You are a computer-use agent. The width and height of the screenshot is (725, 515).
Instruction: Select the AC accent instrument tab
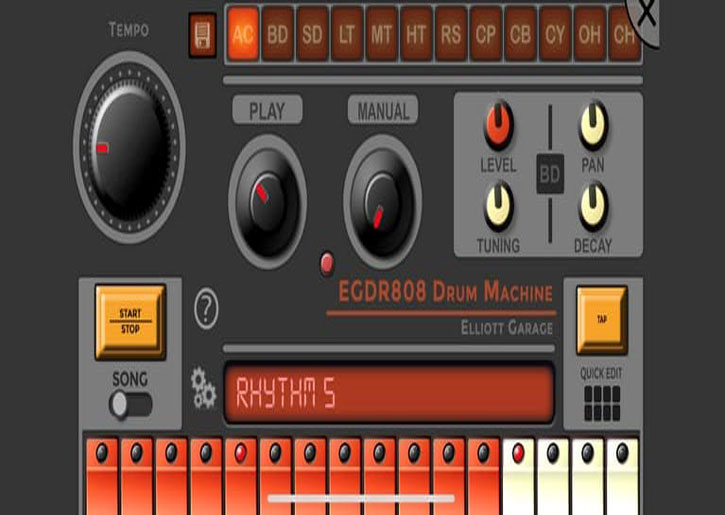coord(243,36)
